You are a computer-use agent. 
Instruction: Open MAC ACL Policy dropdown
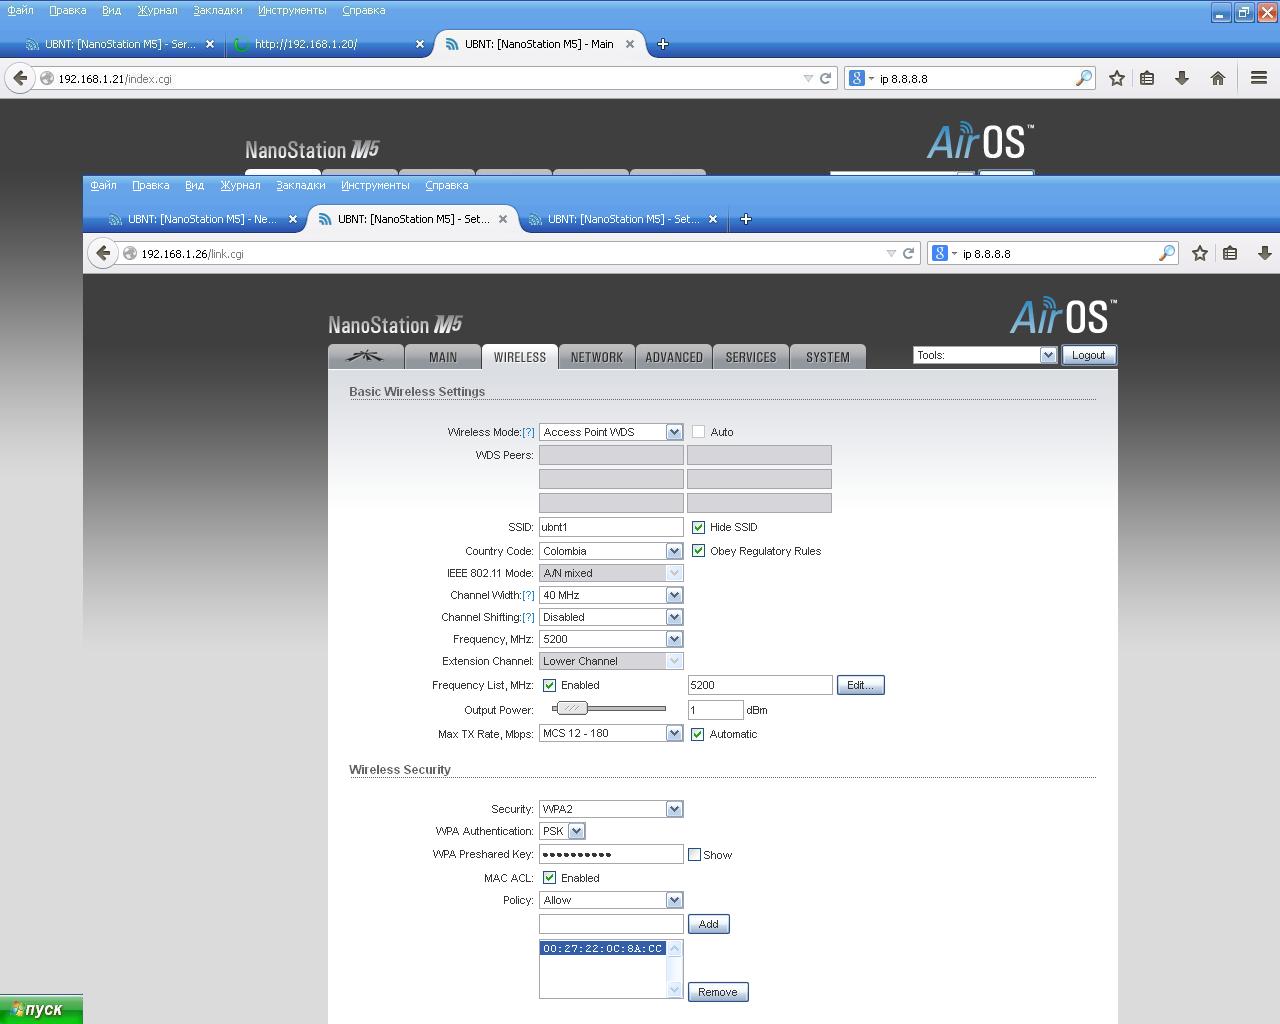click(x=611, y=900)
